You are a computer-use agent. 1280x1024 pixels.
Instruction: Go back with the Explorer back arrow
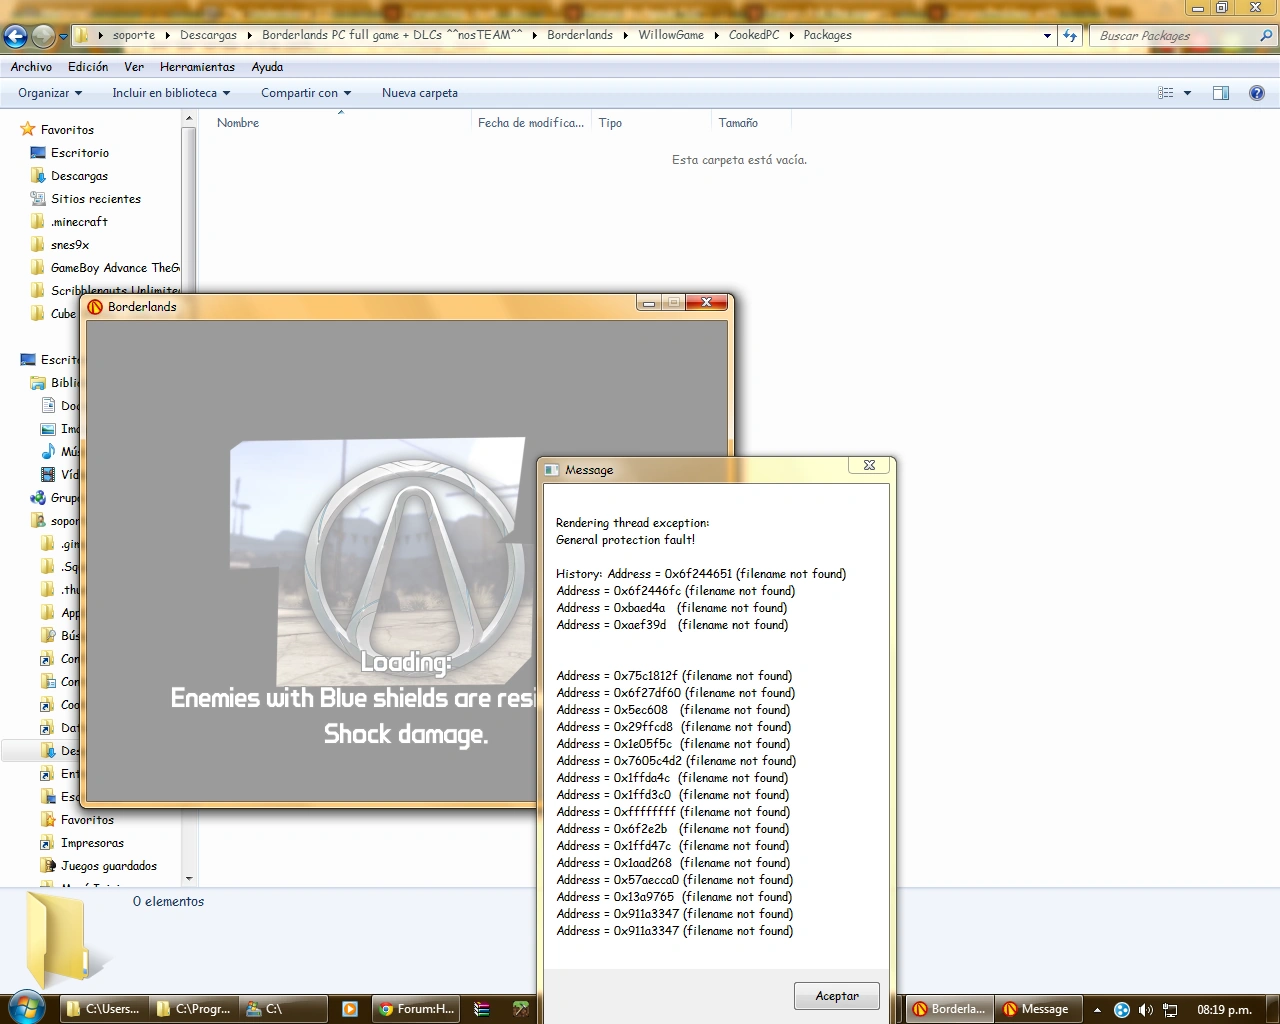click(15, 36)
